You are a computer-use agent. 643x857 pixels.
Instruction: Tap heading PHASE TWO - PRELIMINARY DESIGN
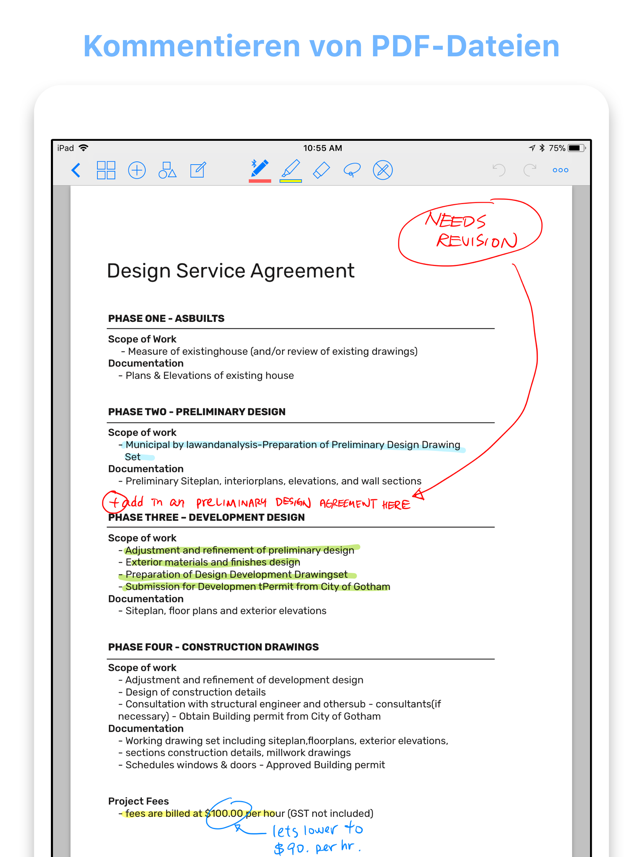(197, 412)
